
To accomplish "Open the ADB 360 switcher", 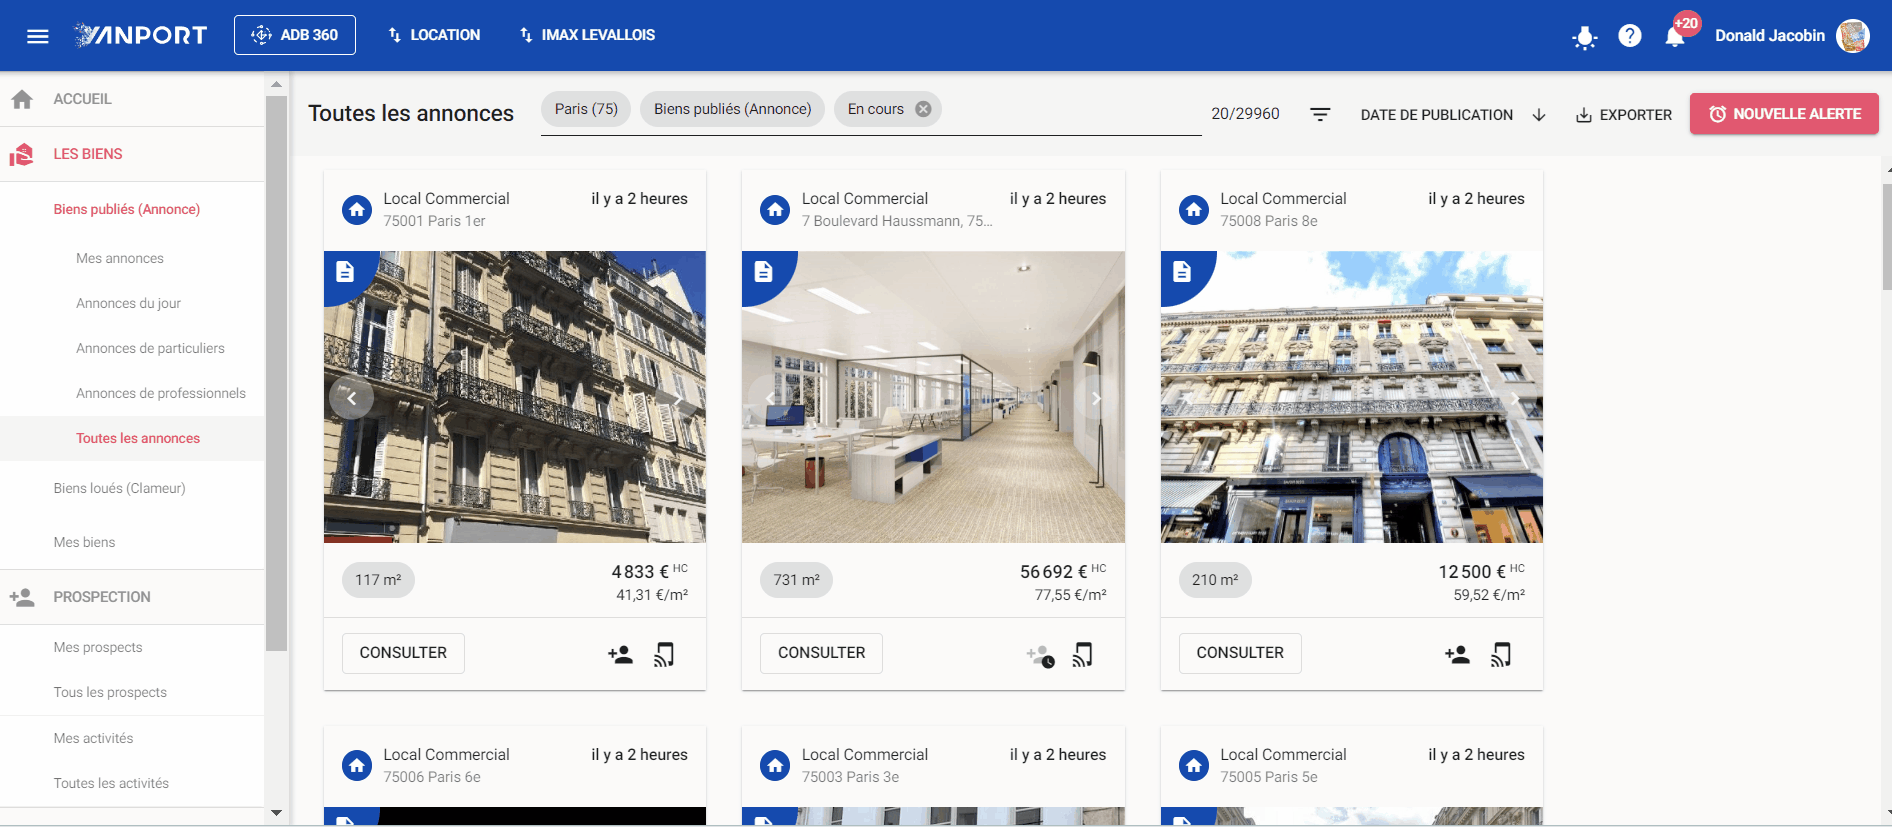I will pyautogui.click(x=295, y=35).
